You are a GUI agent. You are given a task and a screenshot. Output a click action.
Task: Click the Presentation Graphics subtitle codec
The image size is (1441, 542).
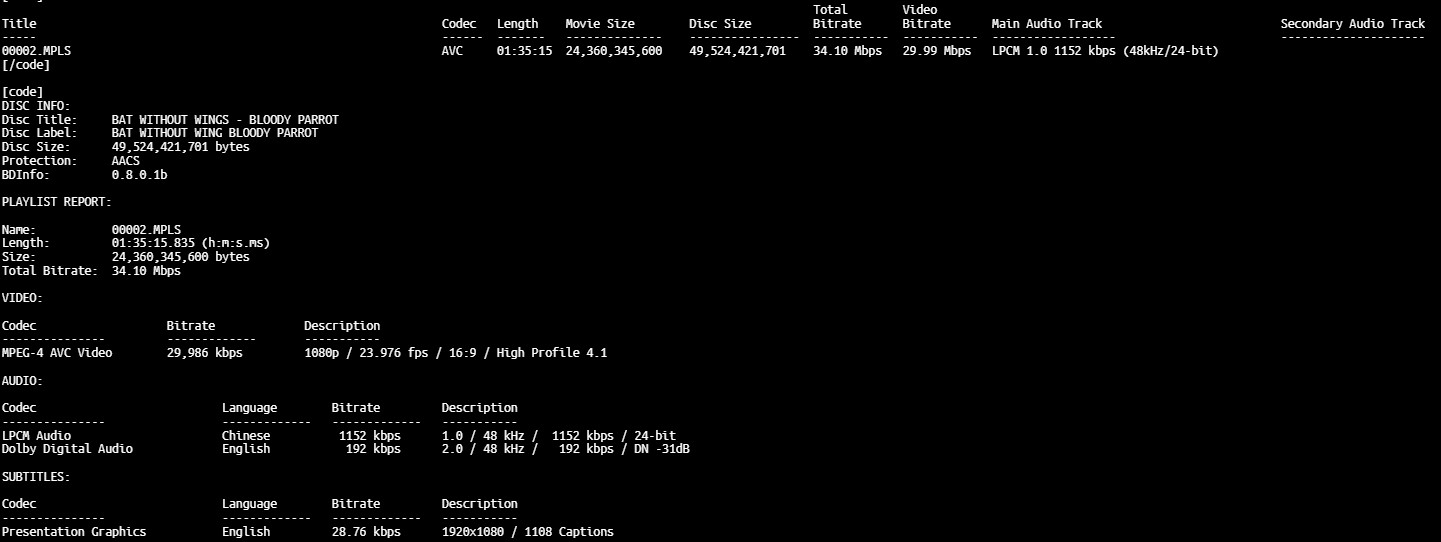coord(74,532)
